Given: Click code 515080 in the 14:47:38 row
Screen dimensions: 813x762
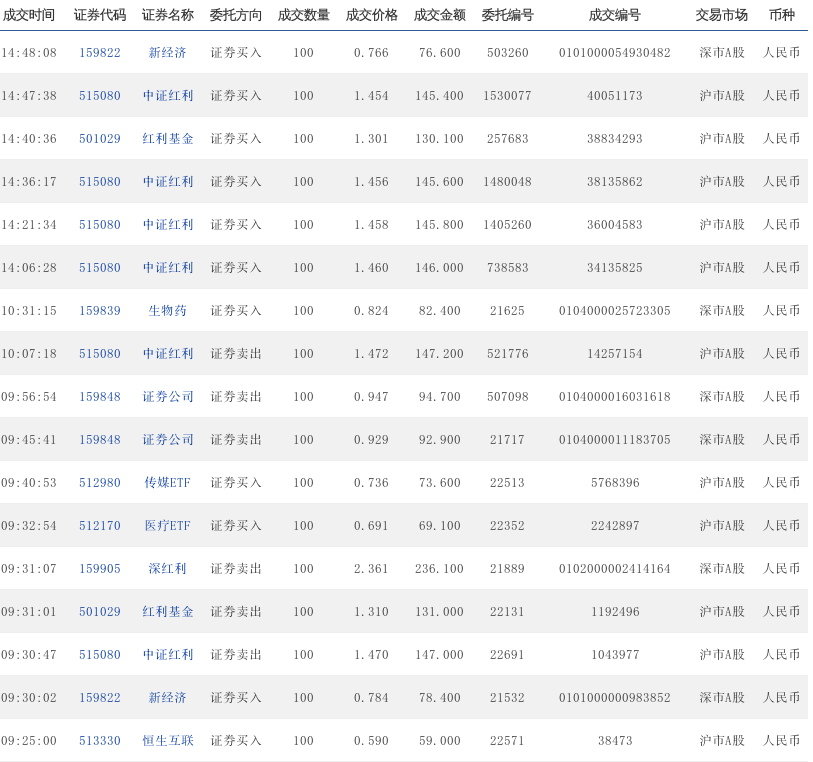Looking at the screenshot, I should 100,96.
